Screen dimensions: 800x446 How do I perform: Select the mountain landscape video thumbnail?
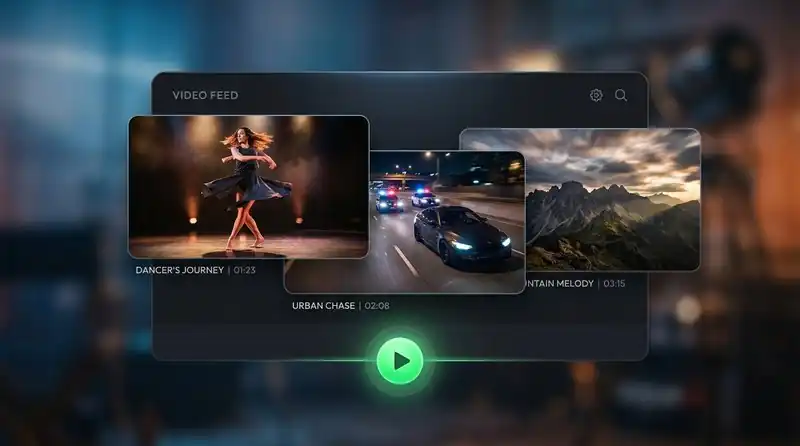(x=580, y=200)
